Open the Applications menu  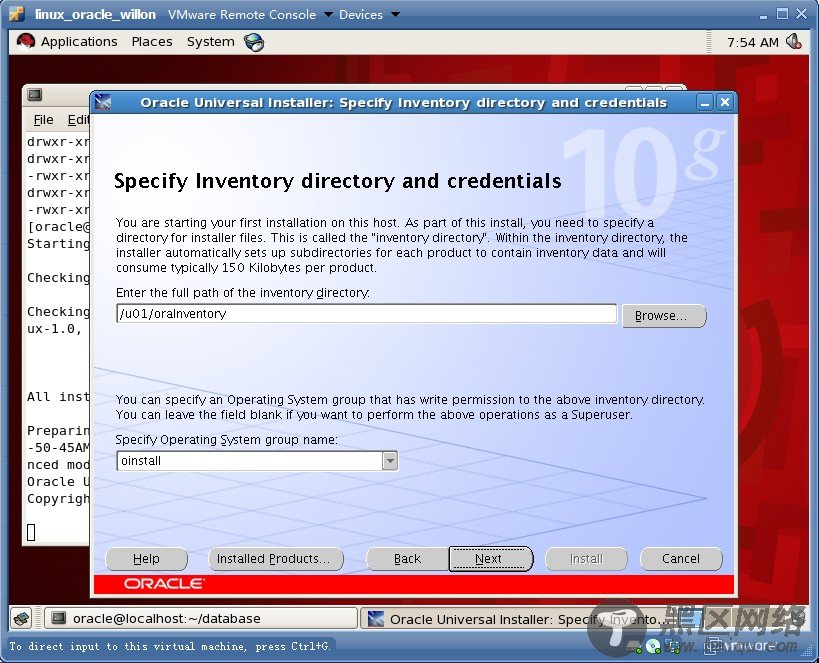pyautogui.click(x=79, y=42)
